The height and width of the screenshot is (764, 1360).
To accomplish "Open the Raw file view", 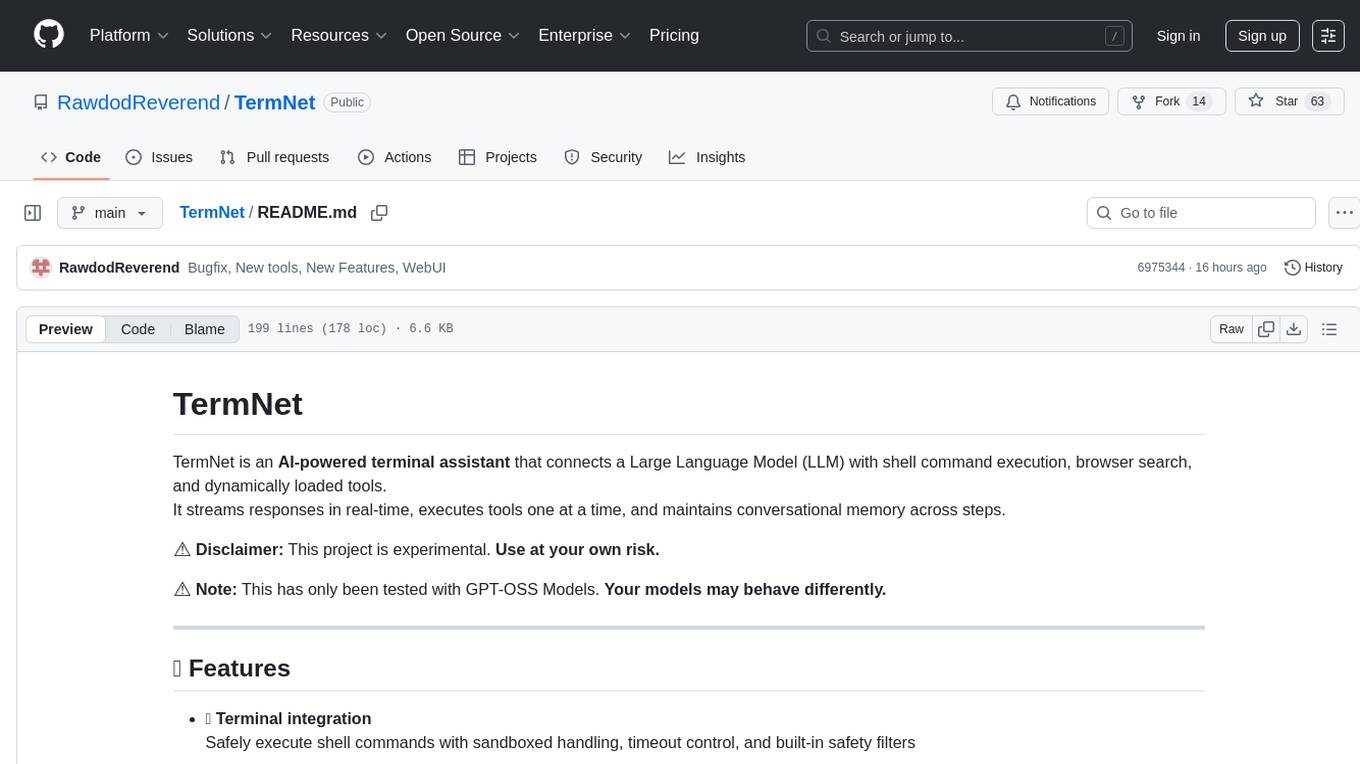I will [1231, 329].
